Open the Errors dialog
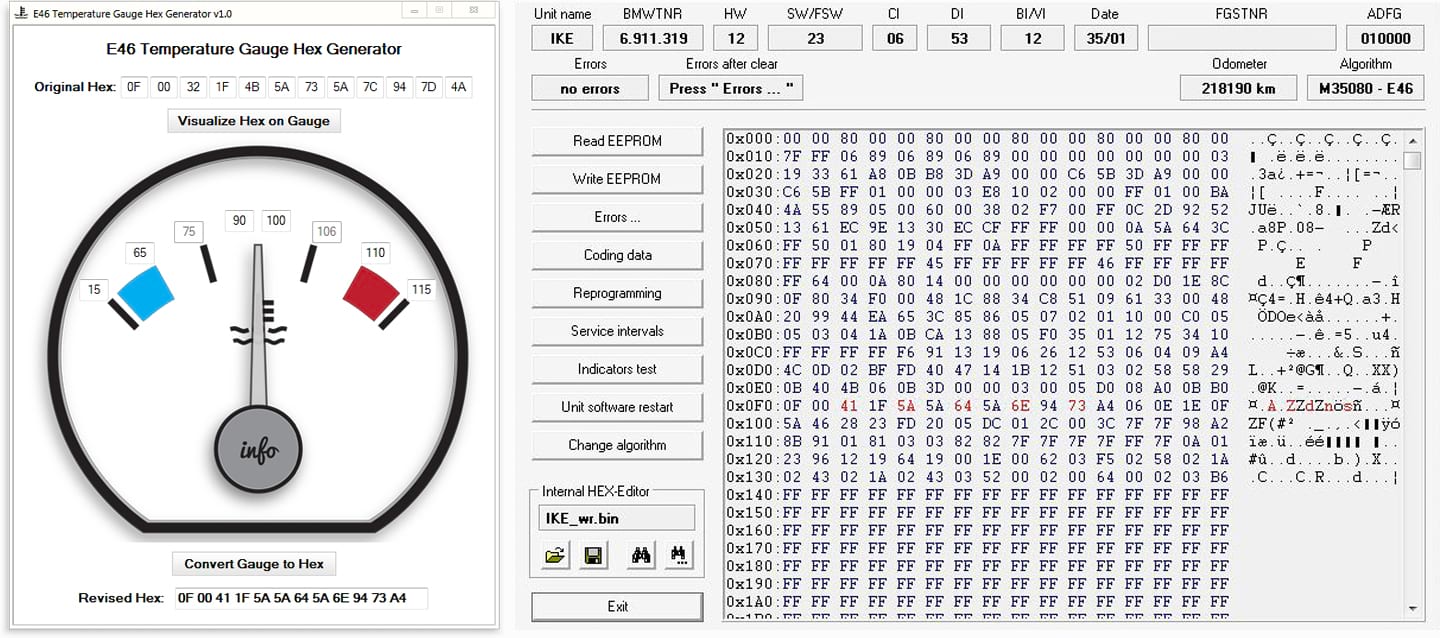This screenshot has height=638, width=1440. point(617,216)
